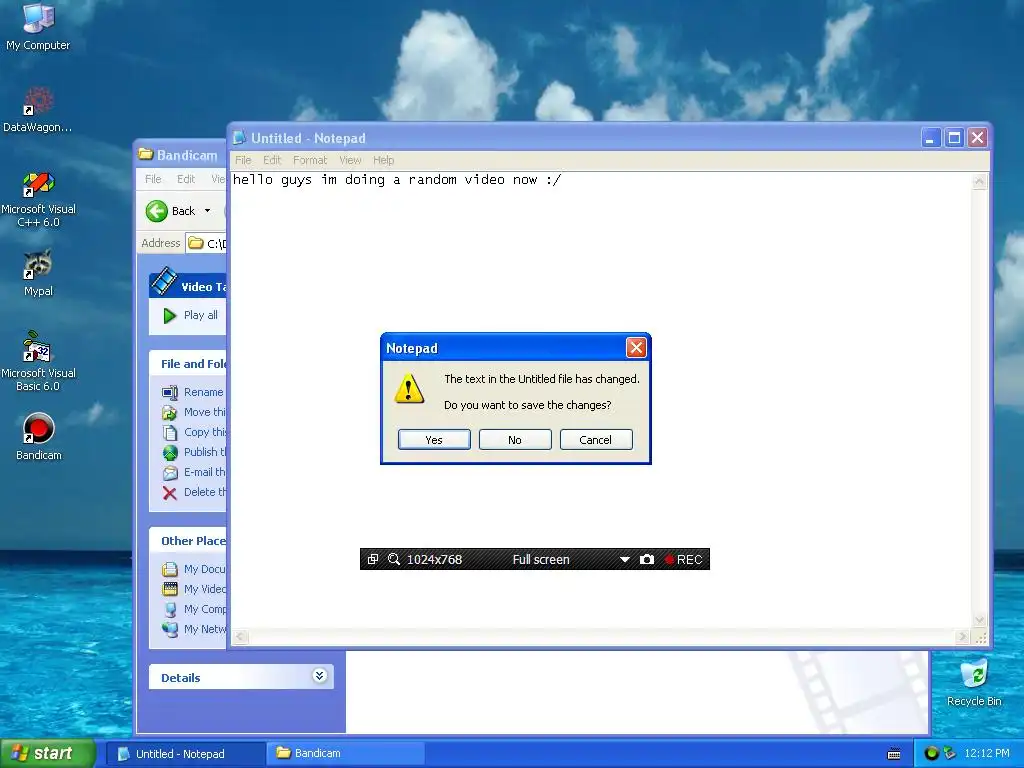Click the Address bar in Bandicam folder
1024x768 pixels.
coord(206,243)
